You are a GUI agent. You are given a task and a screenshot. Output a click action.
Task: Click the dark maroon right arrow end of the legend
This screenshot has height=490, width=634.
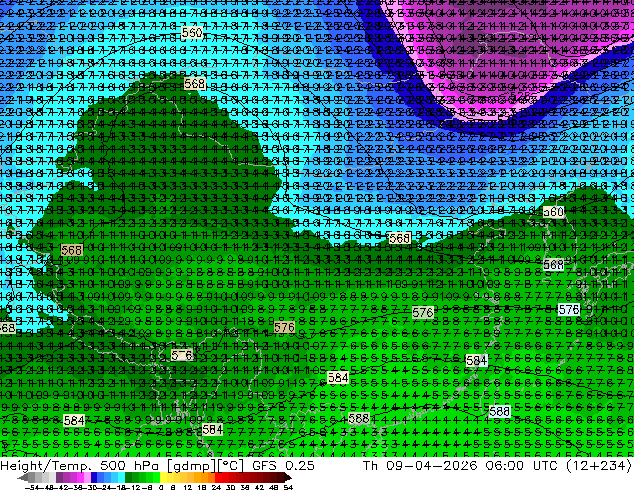[287, 478]
